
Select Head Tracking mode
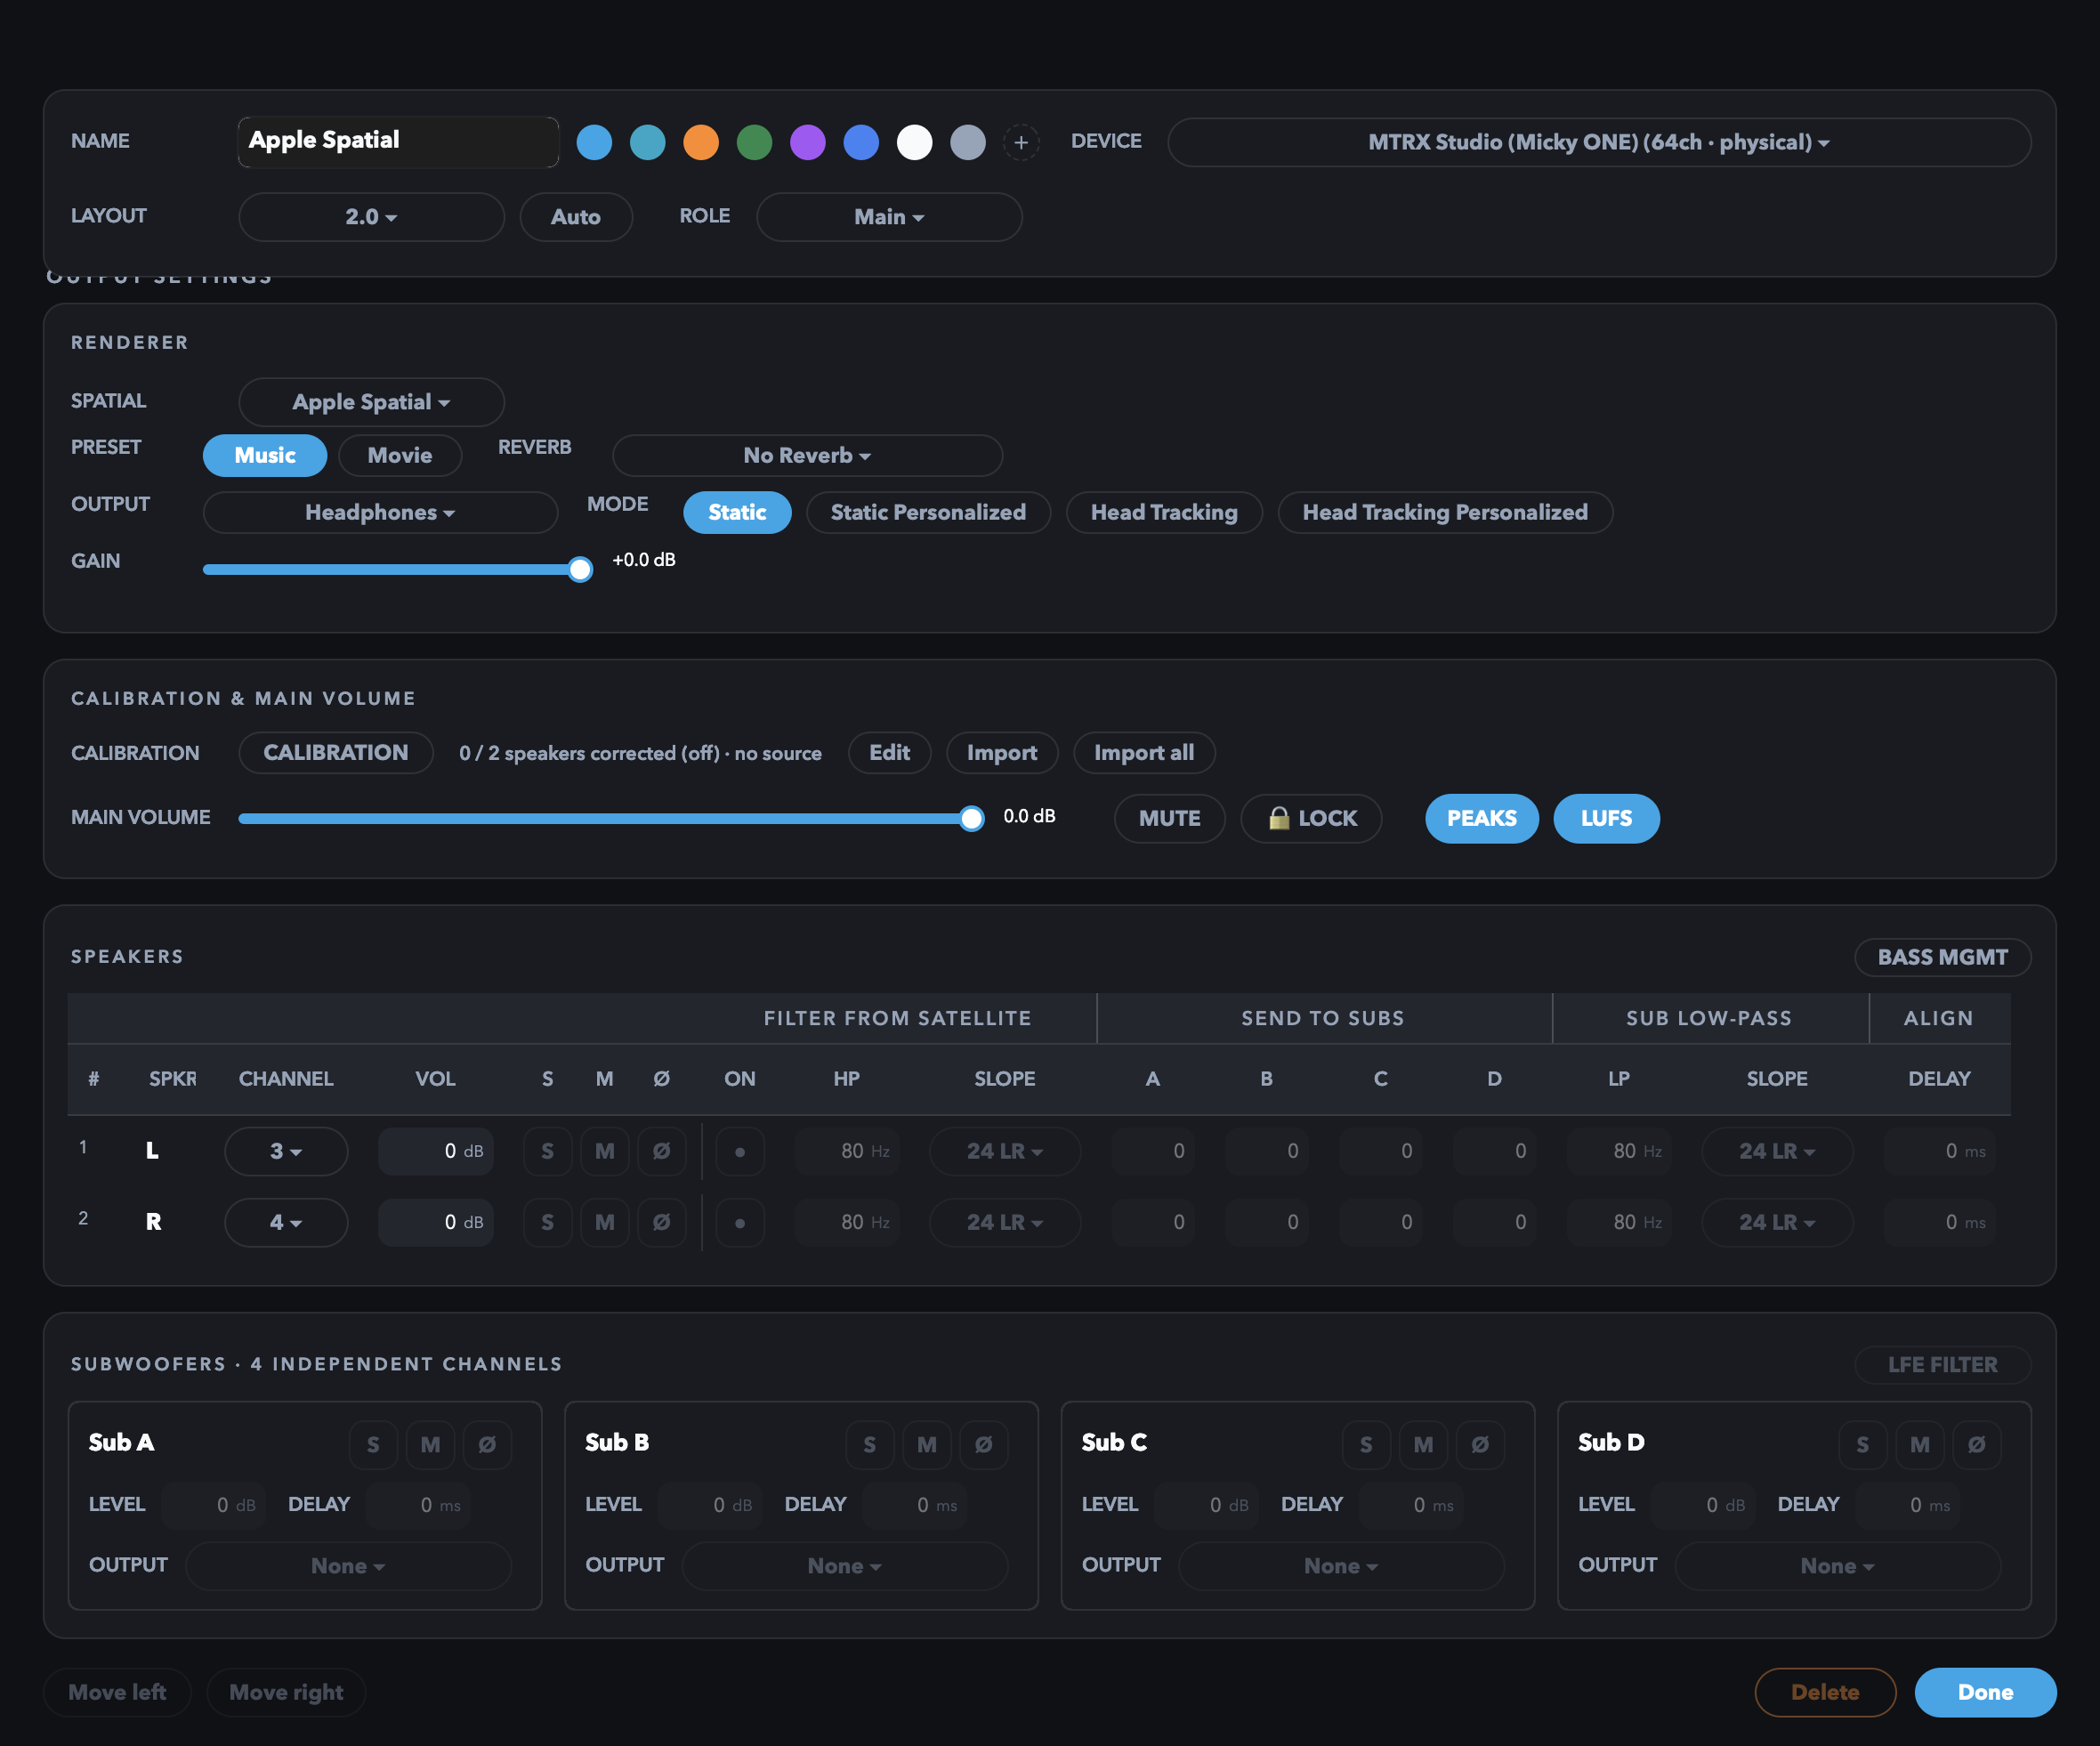click(x=1164, y=512)
